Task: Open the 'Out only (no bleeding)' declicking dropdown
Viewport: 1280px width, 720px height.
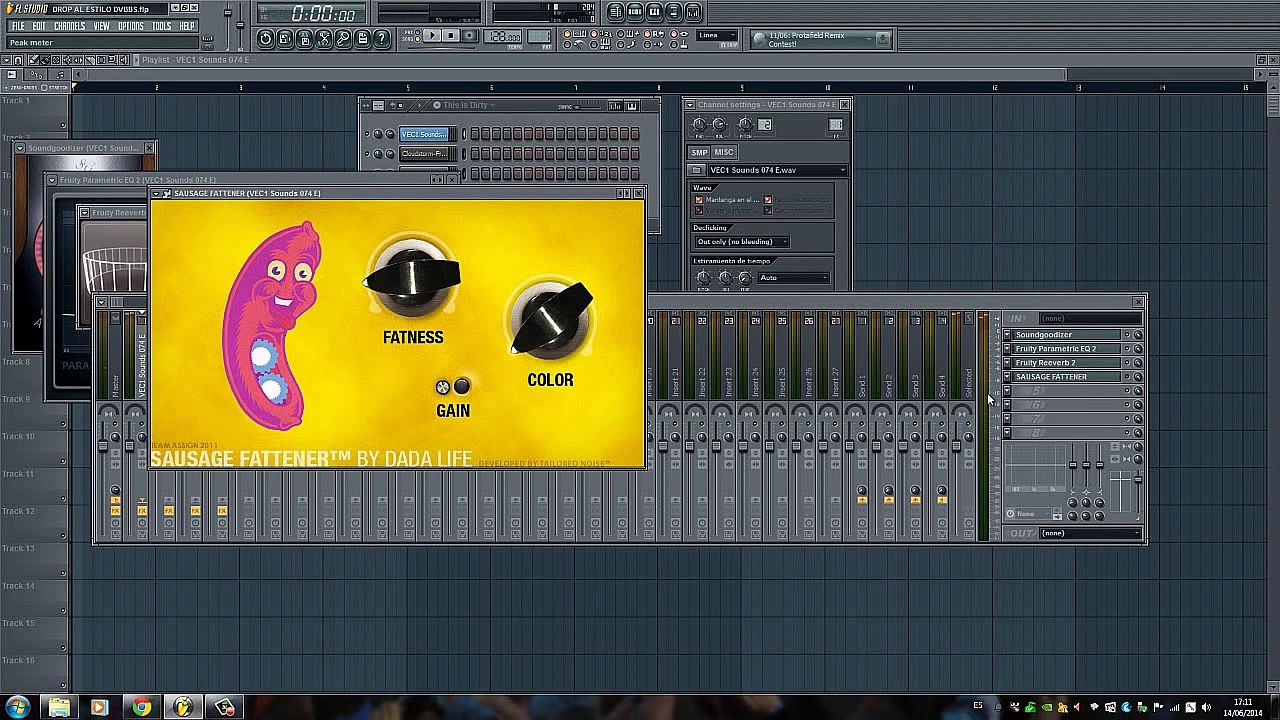Action: (x=741, y=242)
